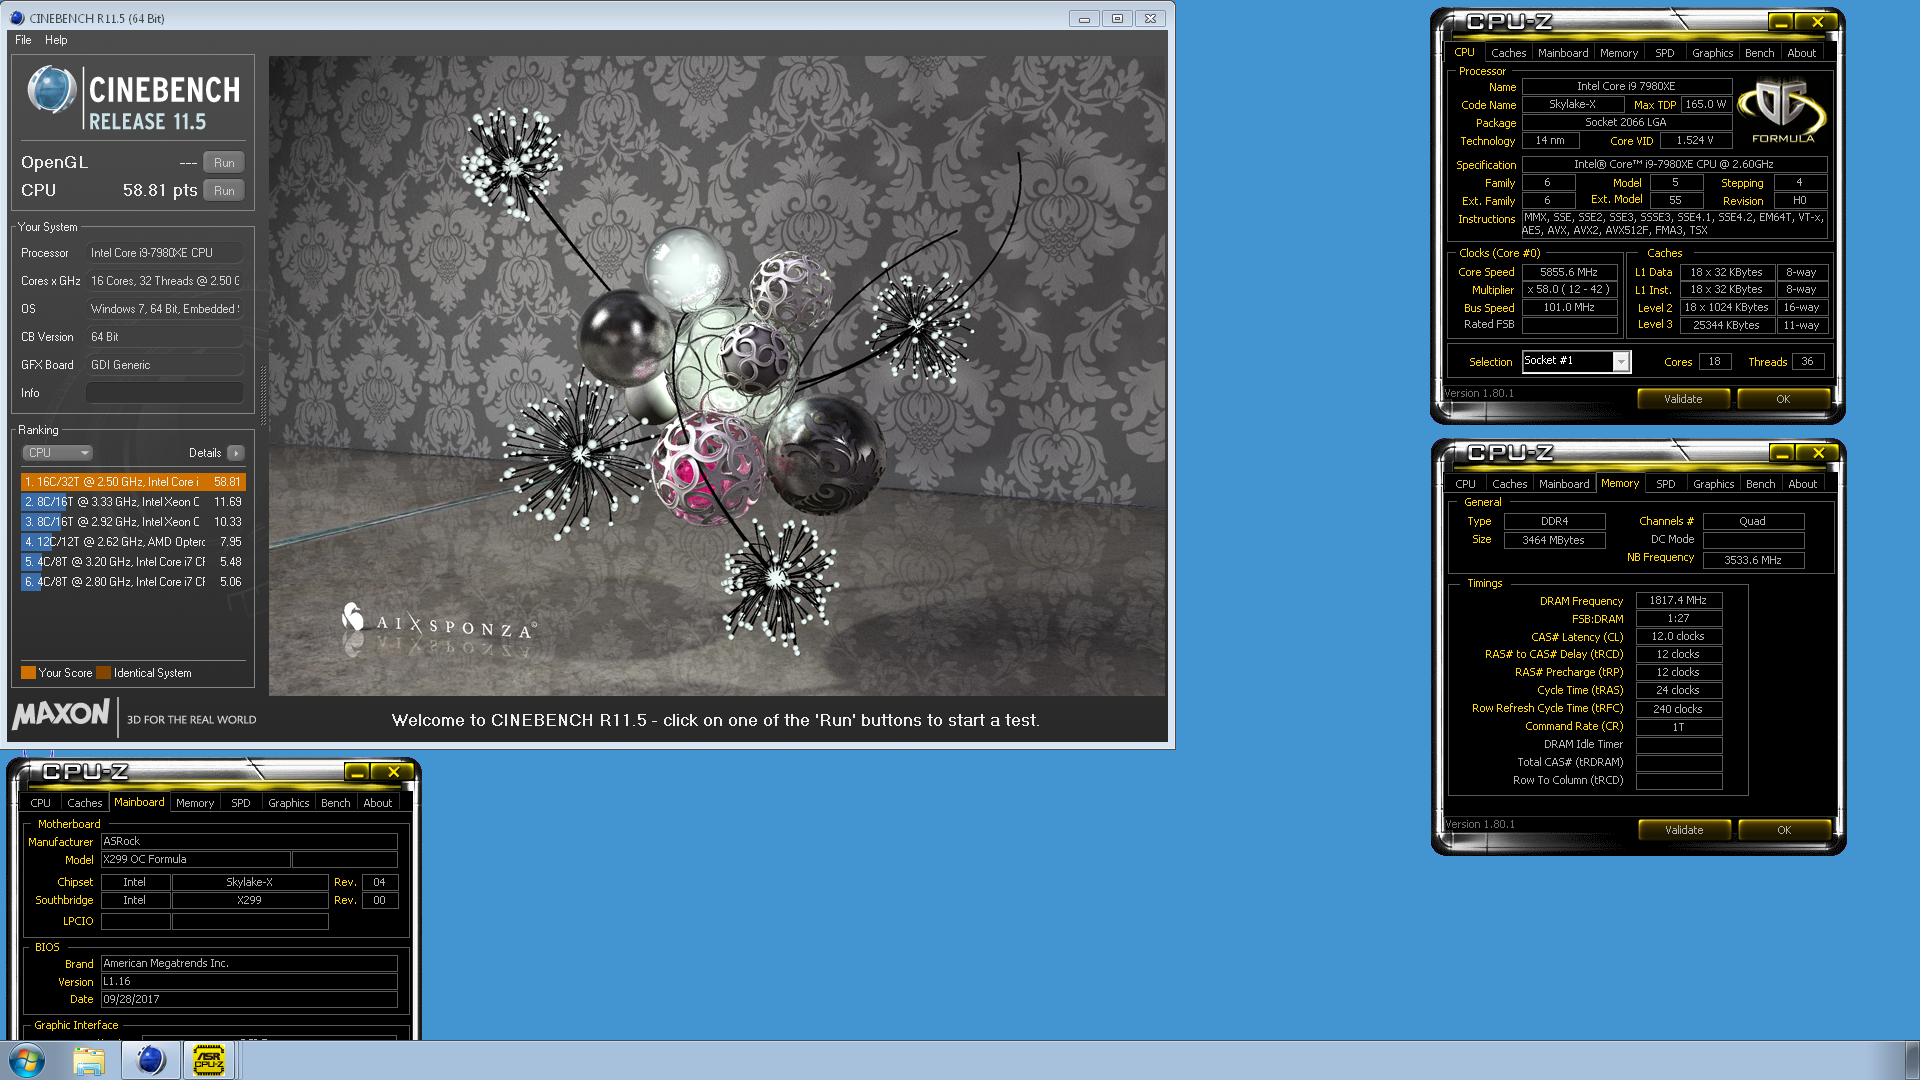Maximize the Cinebench window
The height and width of the screenshot is (1080, 1920).
coord(1117,18)
